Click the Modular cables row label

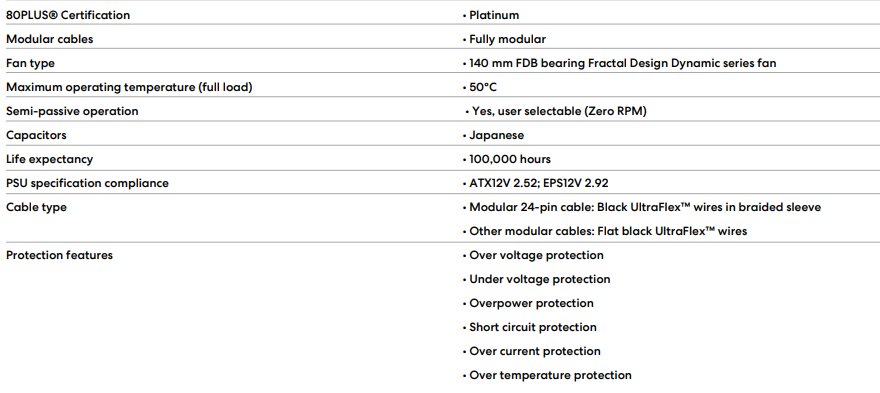(49, 39)
